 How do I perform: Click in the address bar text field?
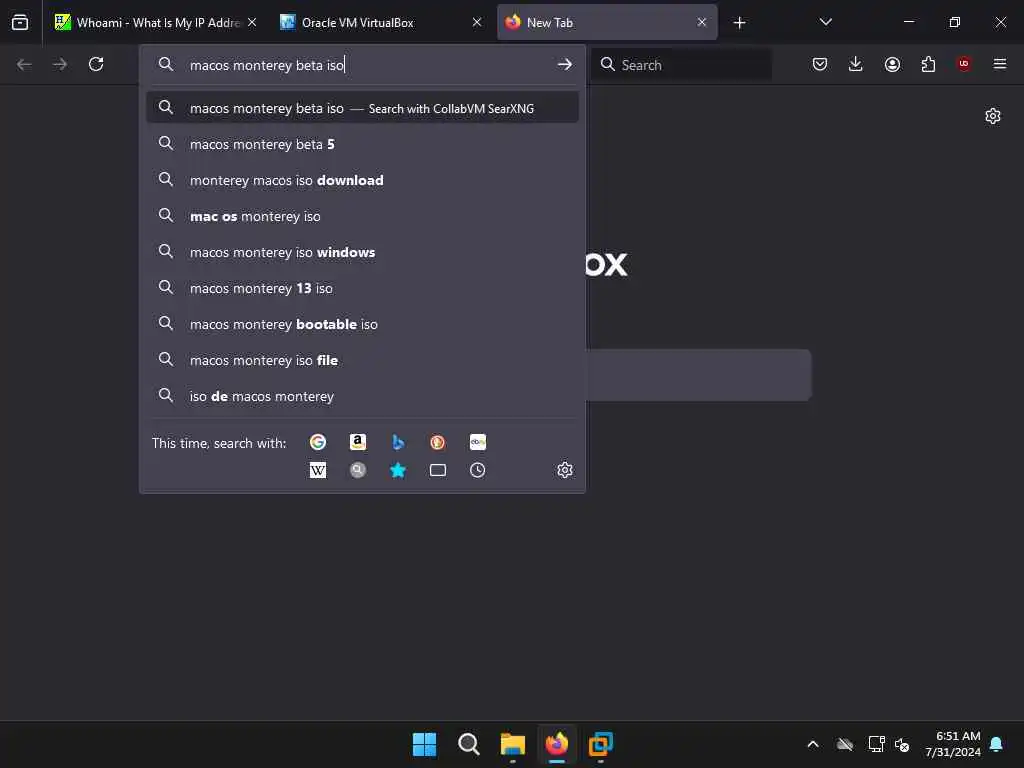point(366,65)
